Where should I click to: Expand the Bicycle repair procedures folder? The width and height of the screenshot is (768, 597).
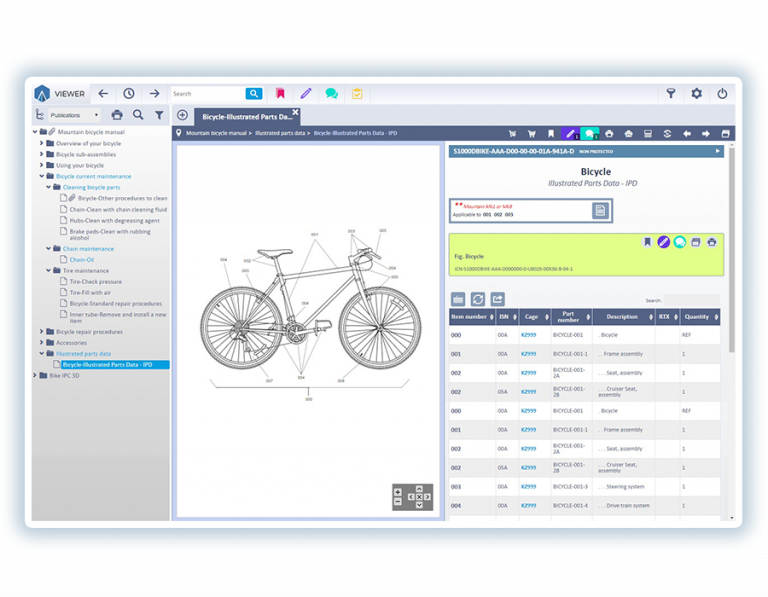point(42,331)
